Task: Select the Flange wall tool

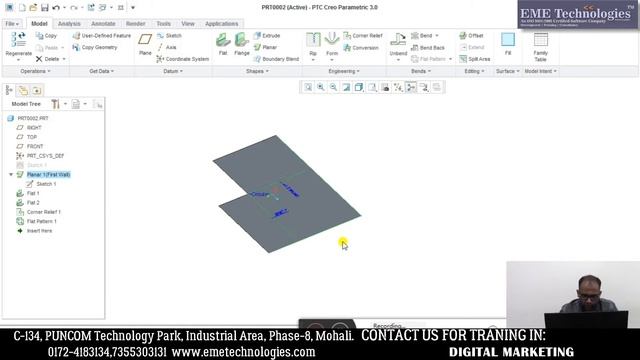Action: pyautogui.click(x=242, y=44)
